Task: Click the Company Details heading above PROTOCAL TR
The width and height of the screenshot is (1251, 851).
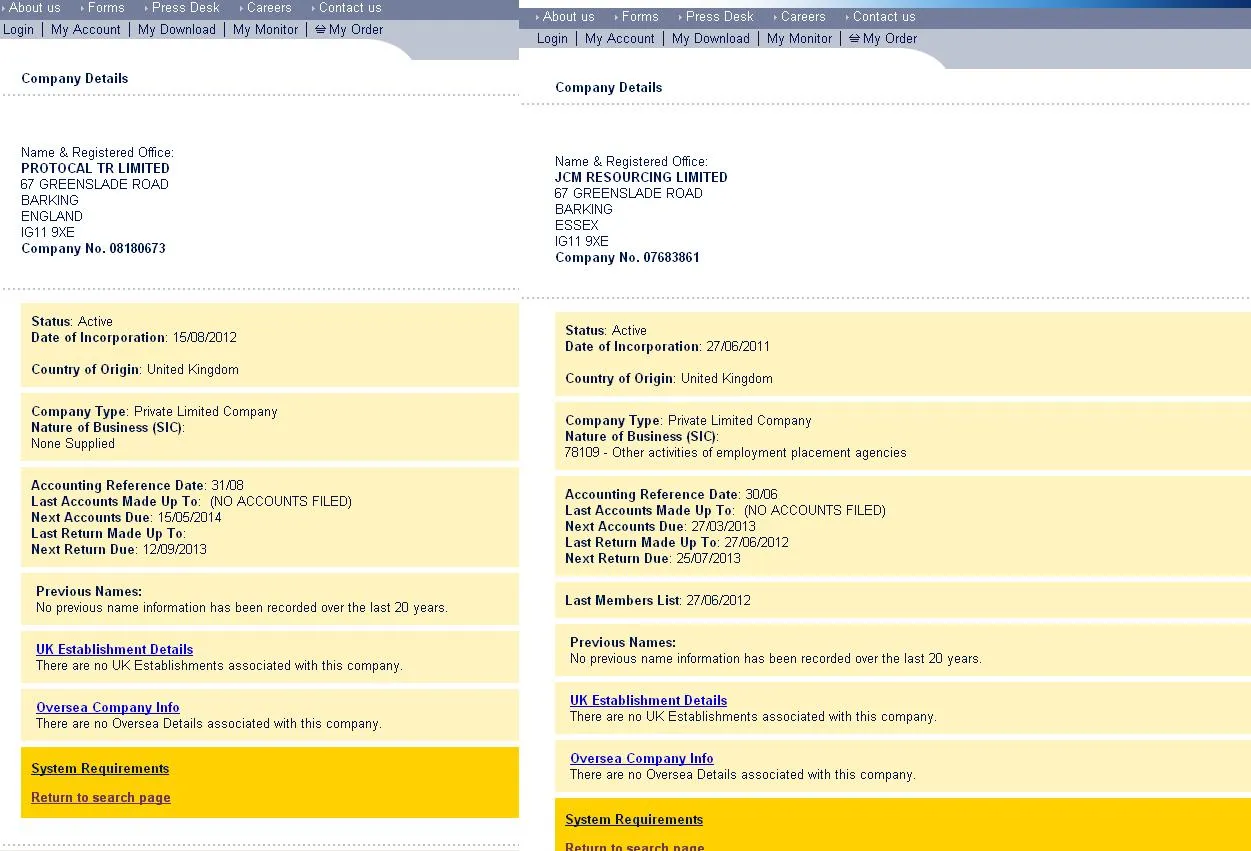Action: 75,79
